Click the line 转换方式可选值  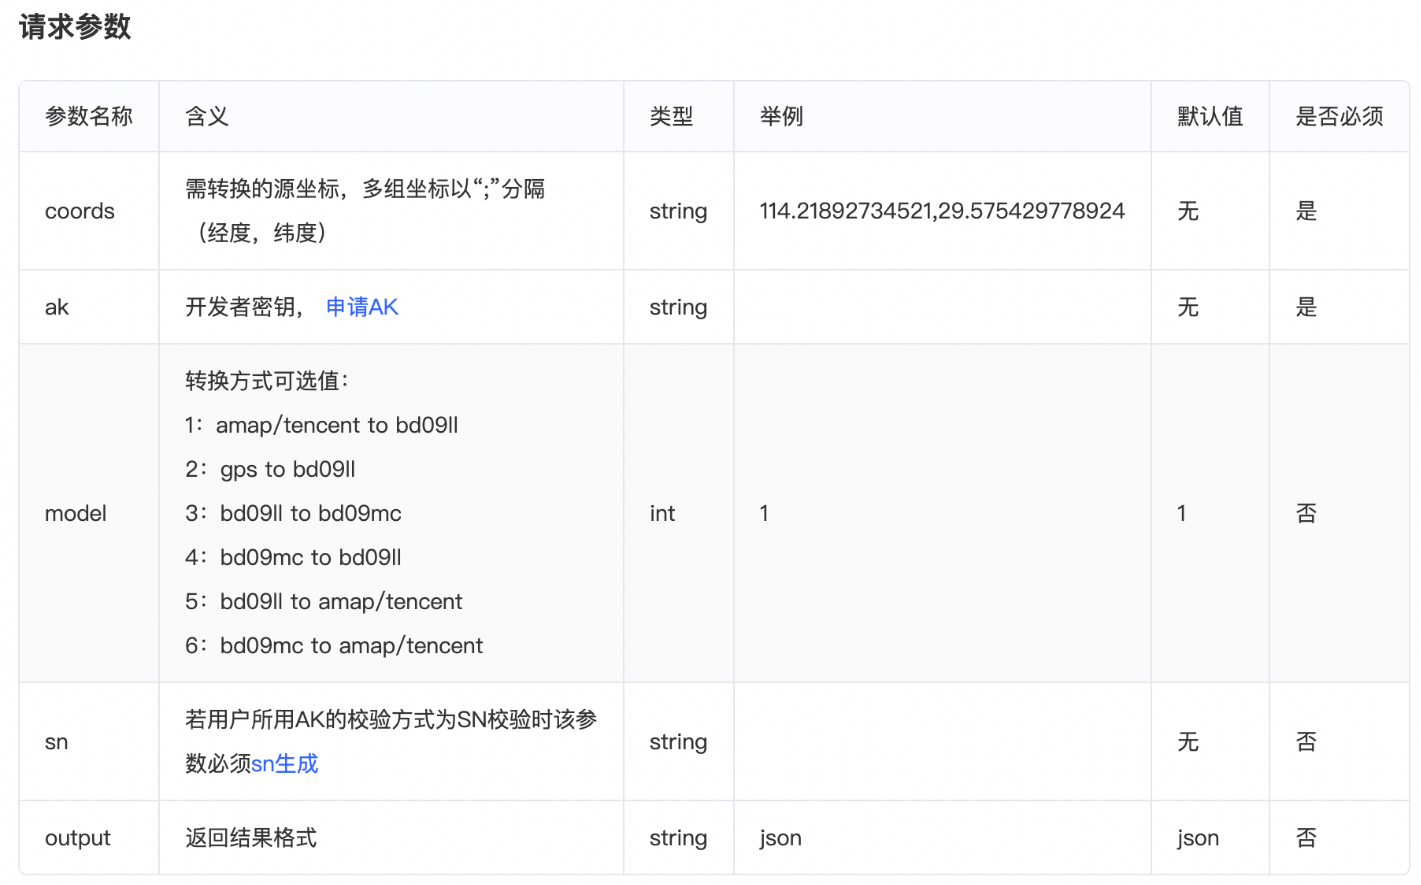click(x=267, y=381)
